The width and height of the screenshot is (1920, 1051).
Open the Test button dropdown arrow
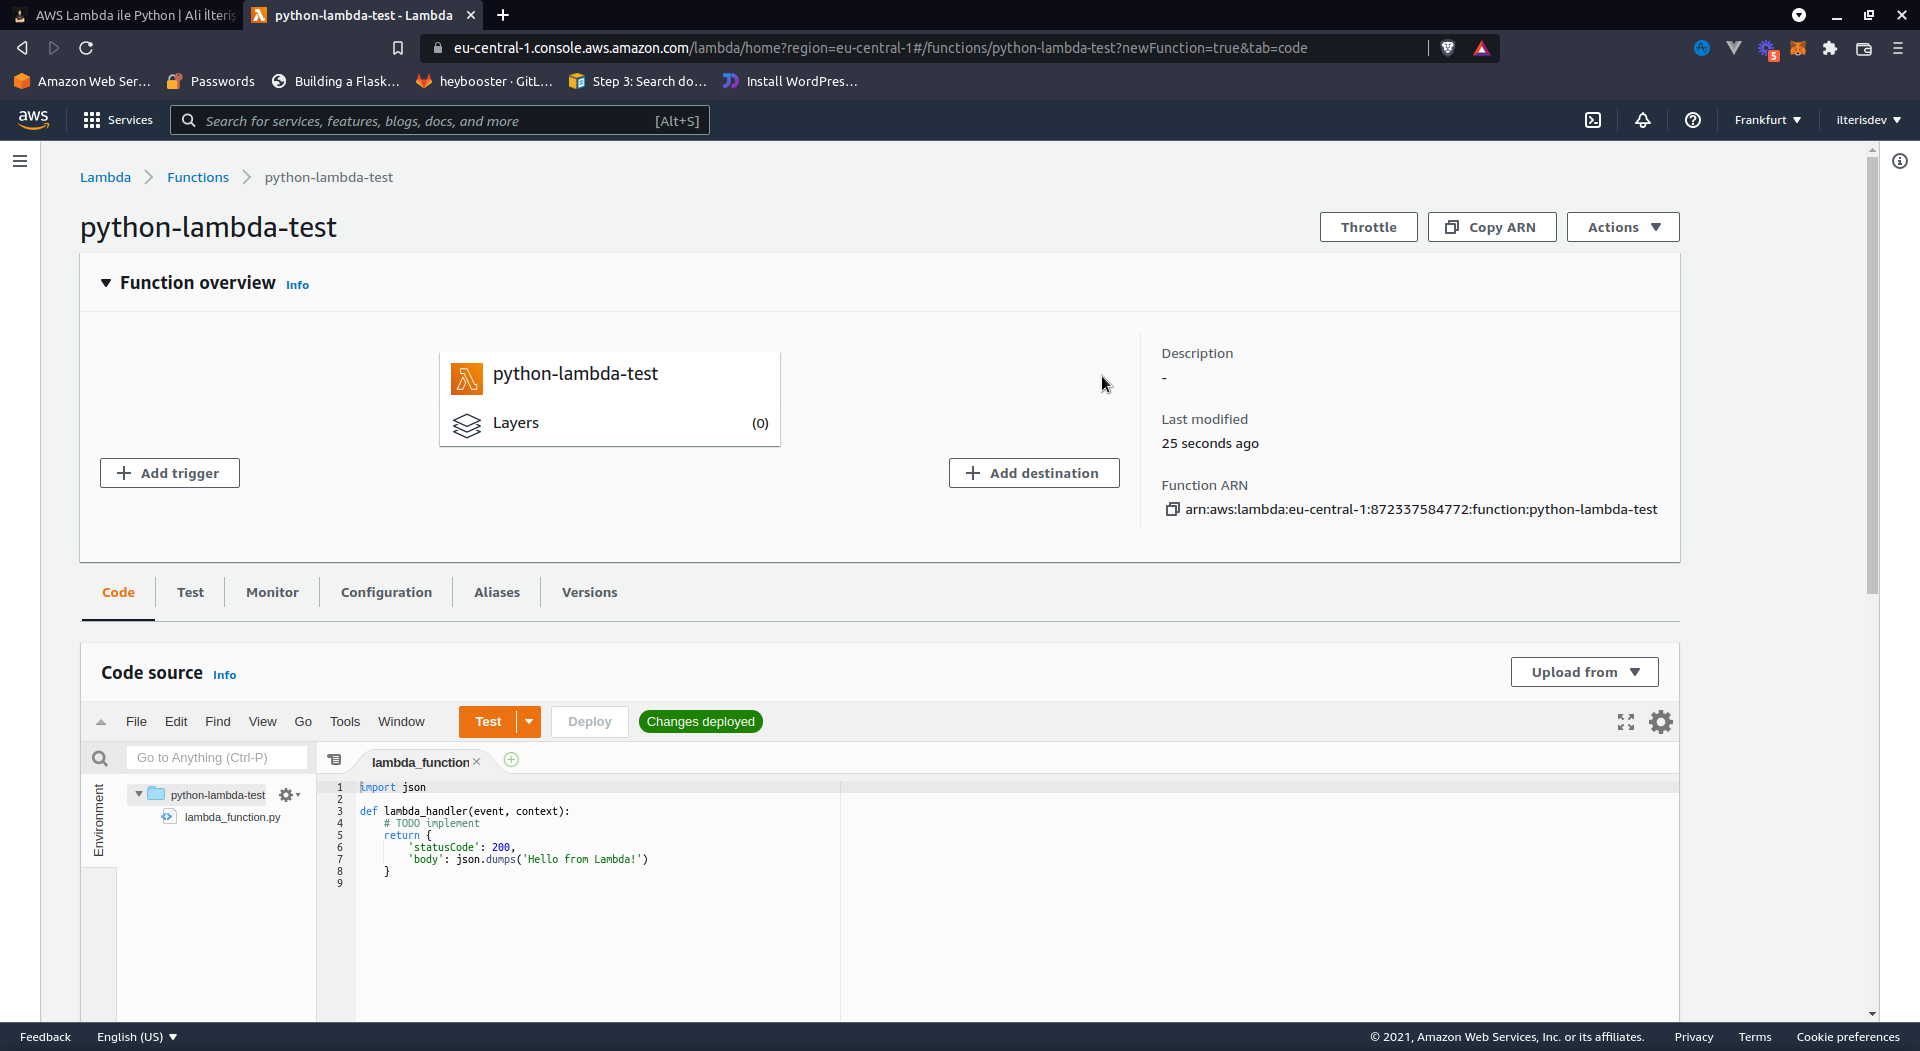(x=529, y=722)
